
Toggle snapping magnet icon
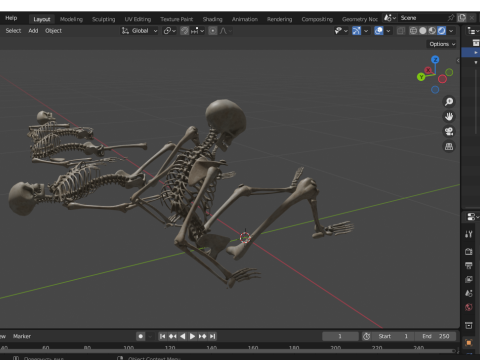(184, 31)
